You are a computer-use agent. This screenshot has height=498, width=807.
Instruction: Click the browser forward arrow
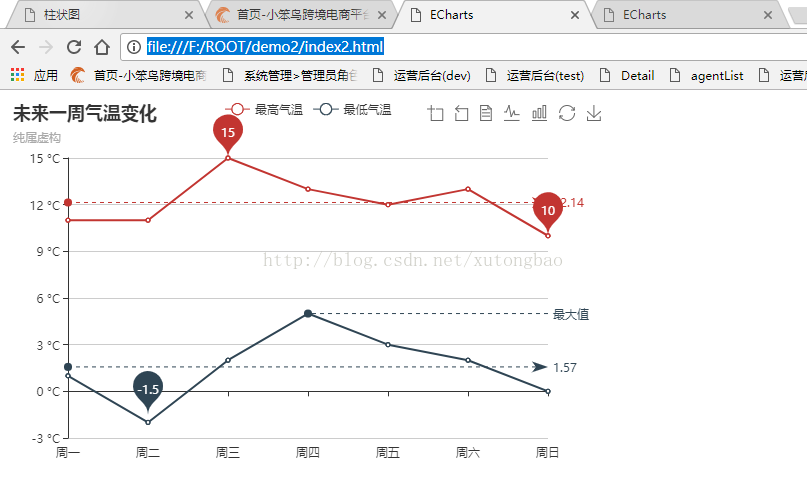pos(46,47)
